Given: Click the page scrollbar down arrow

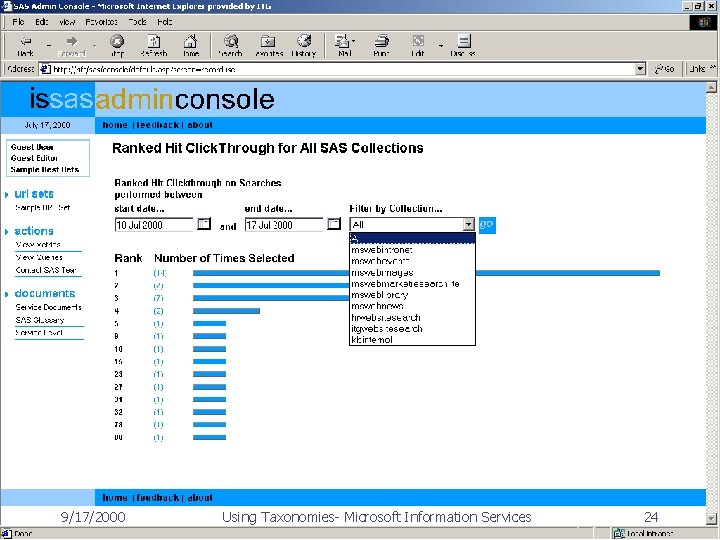Looking at the screenshot, I should point(711,519).
